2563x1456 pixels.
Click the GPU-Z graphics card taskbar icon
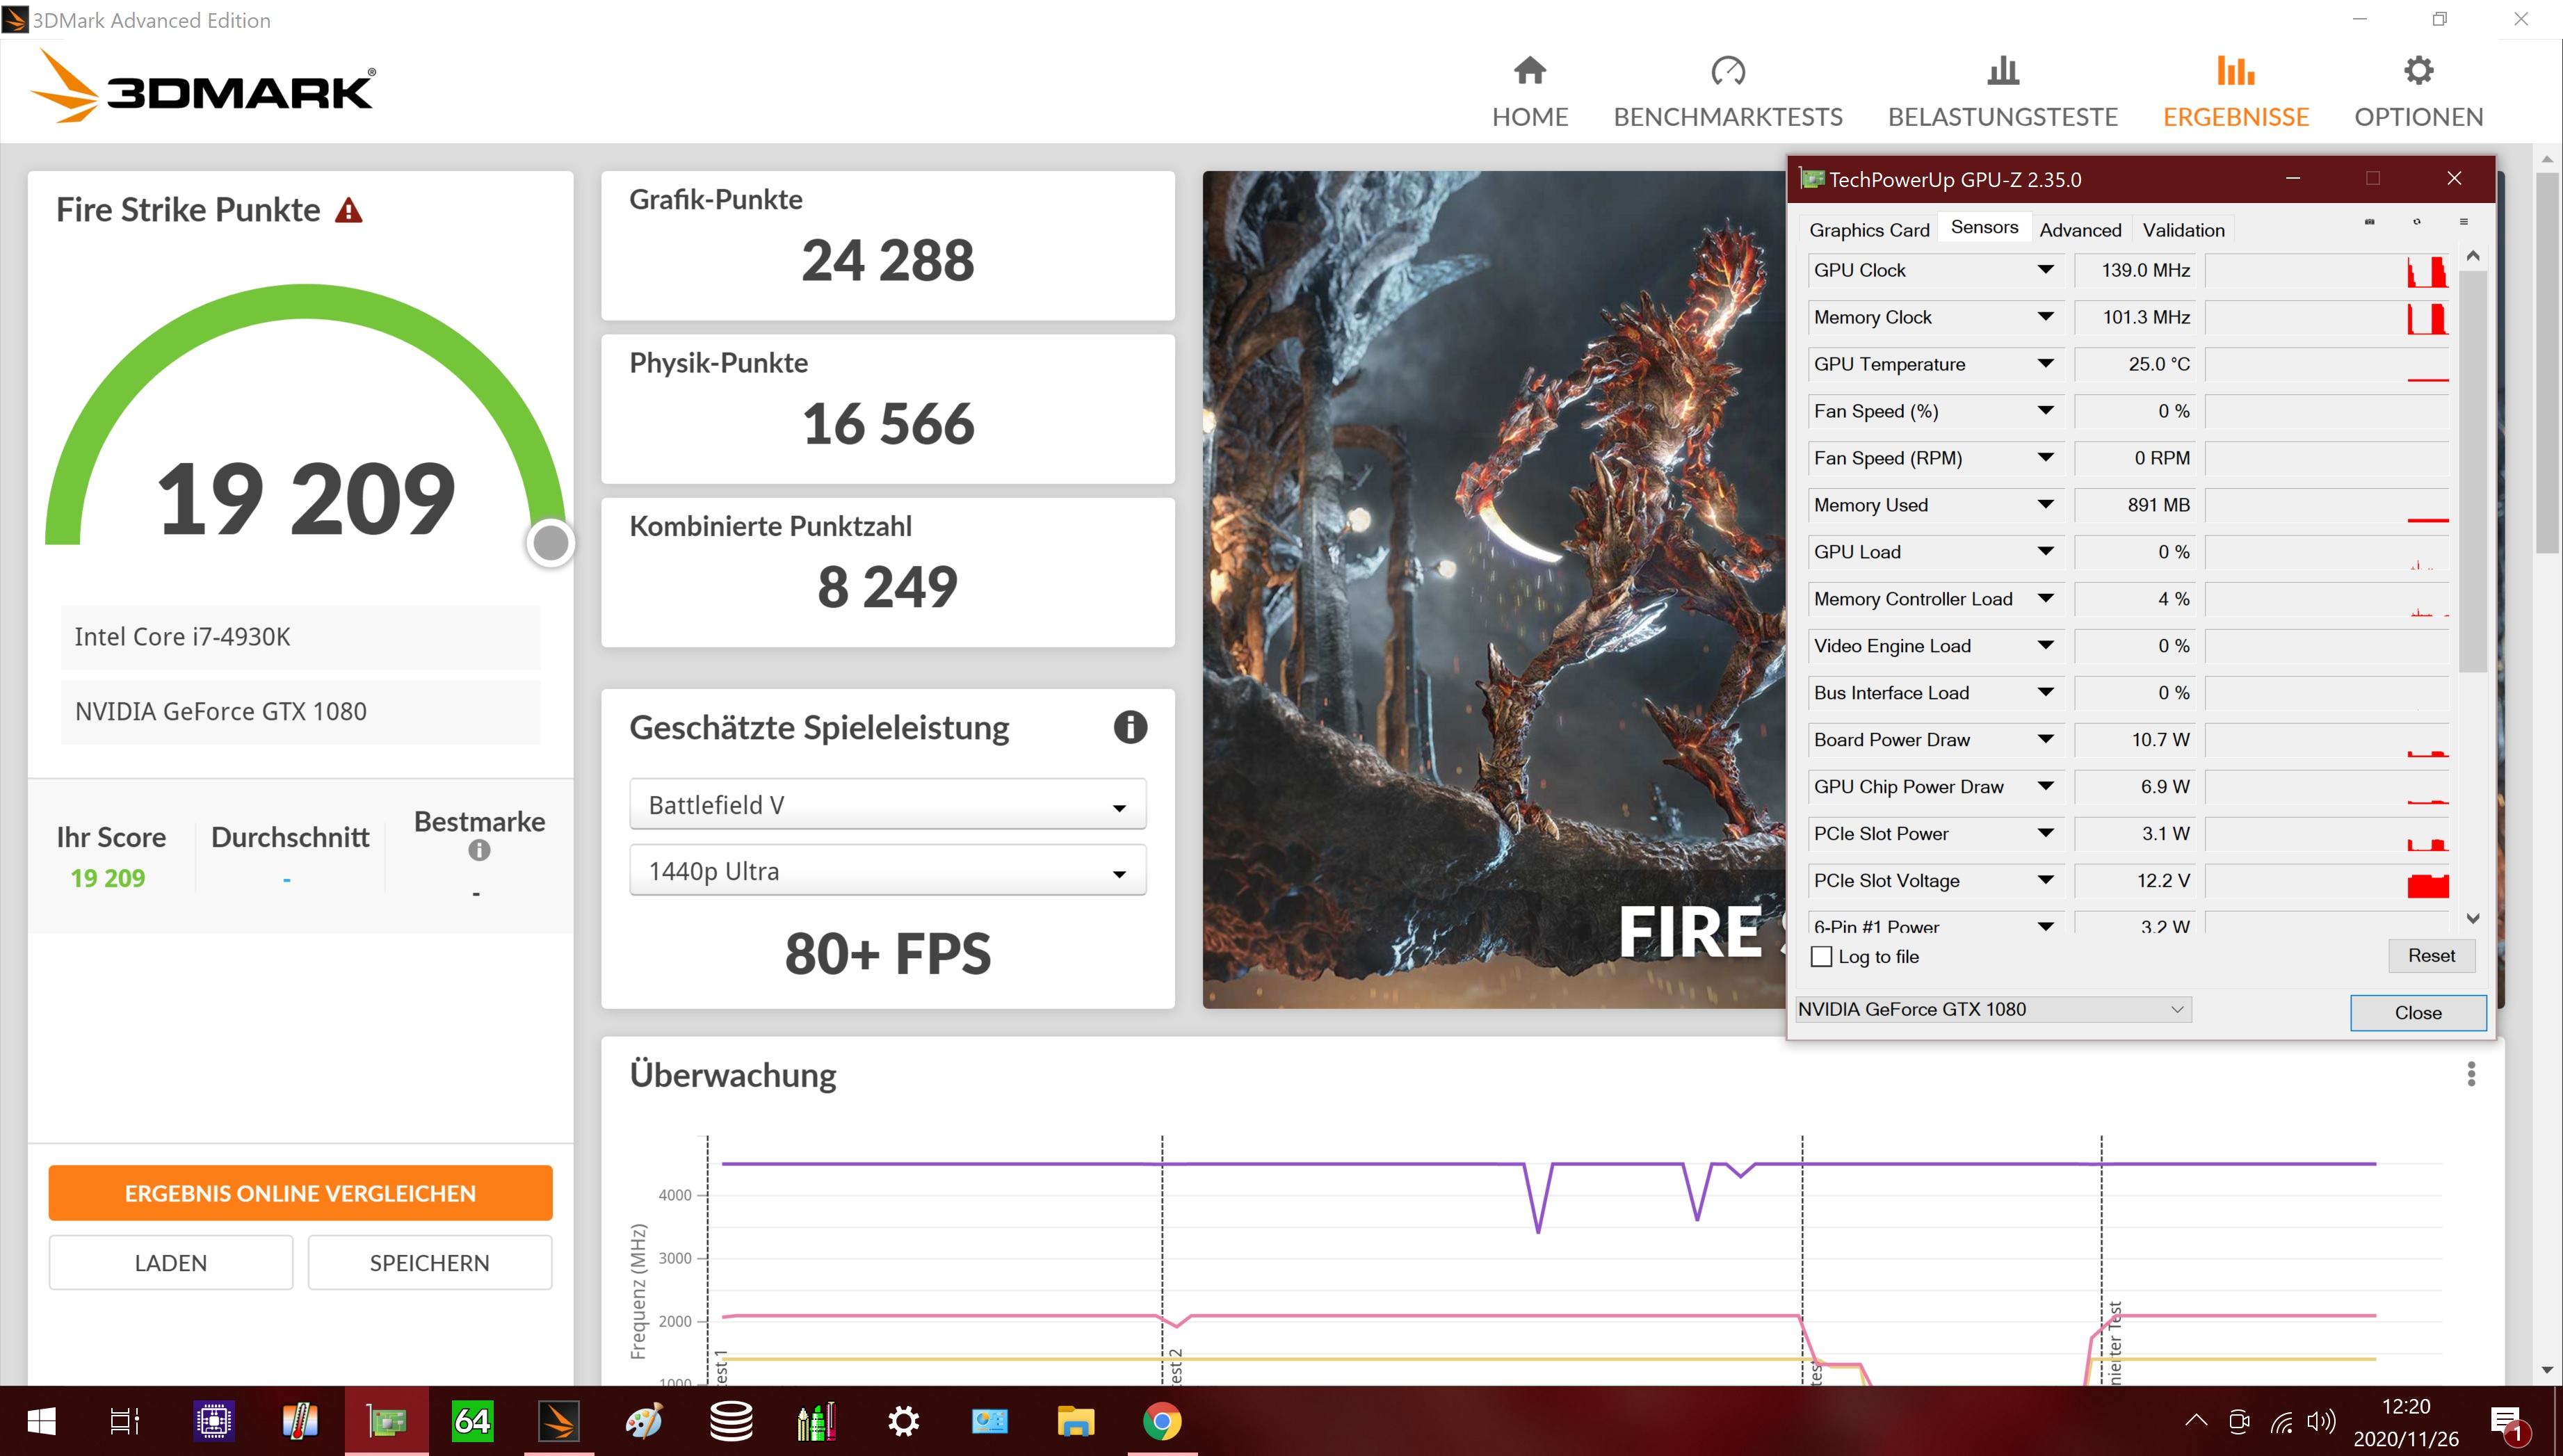pyautogui.click(x=386, y=1421)
